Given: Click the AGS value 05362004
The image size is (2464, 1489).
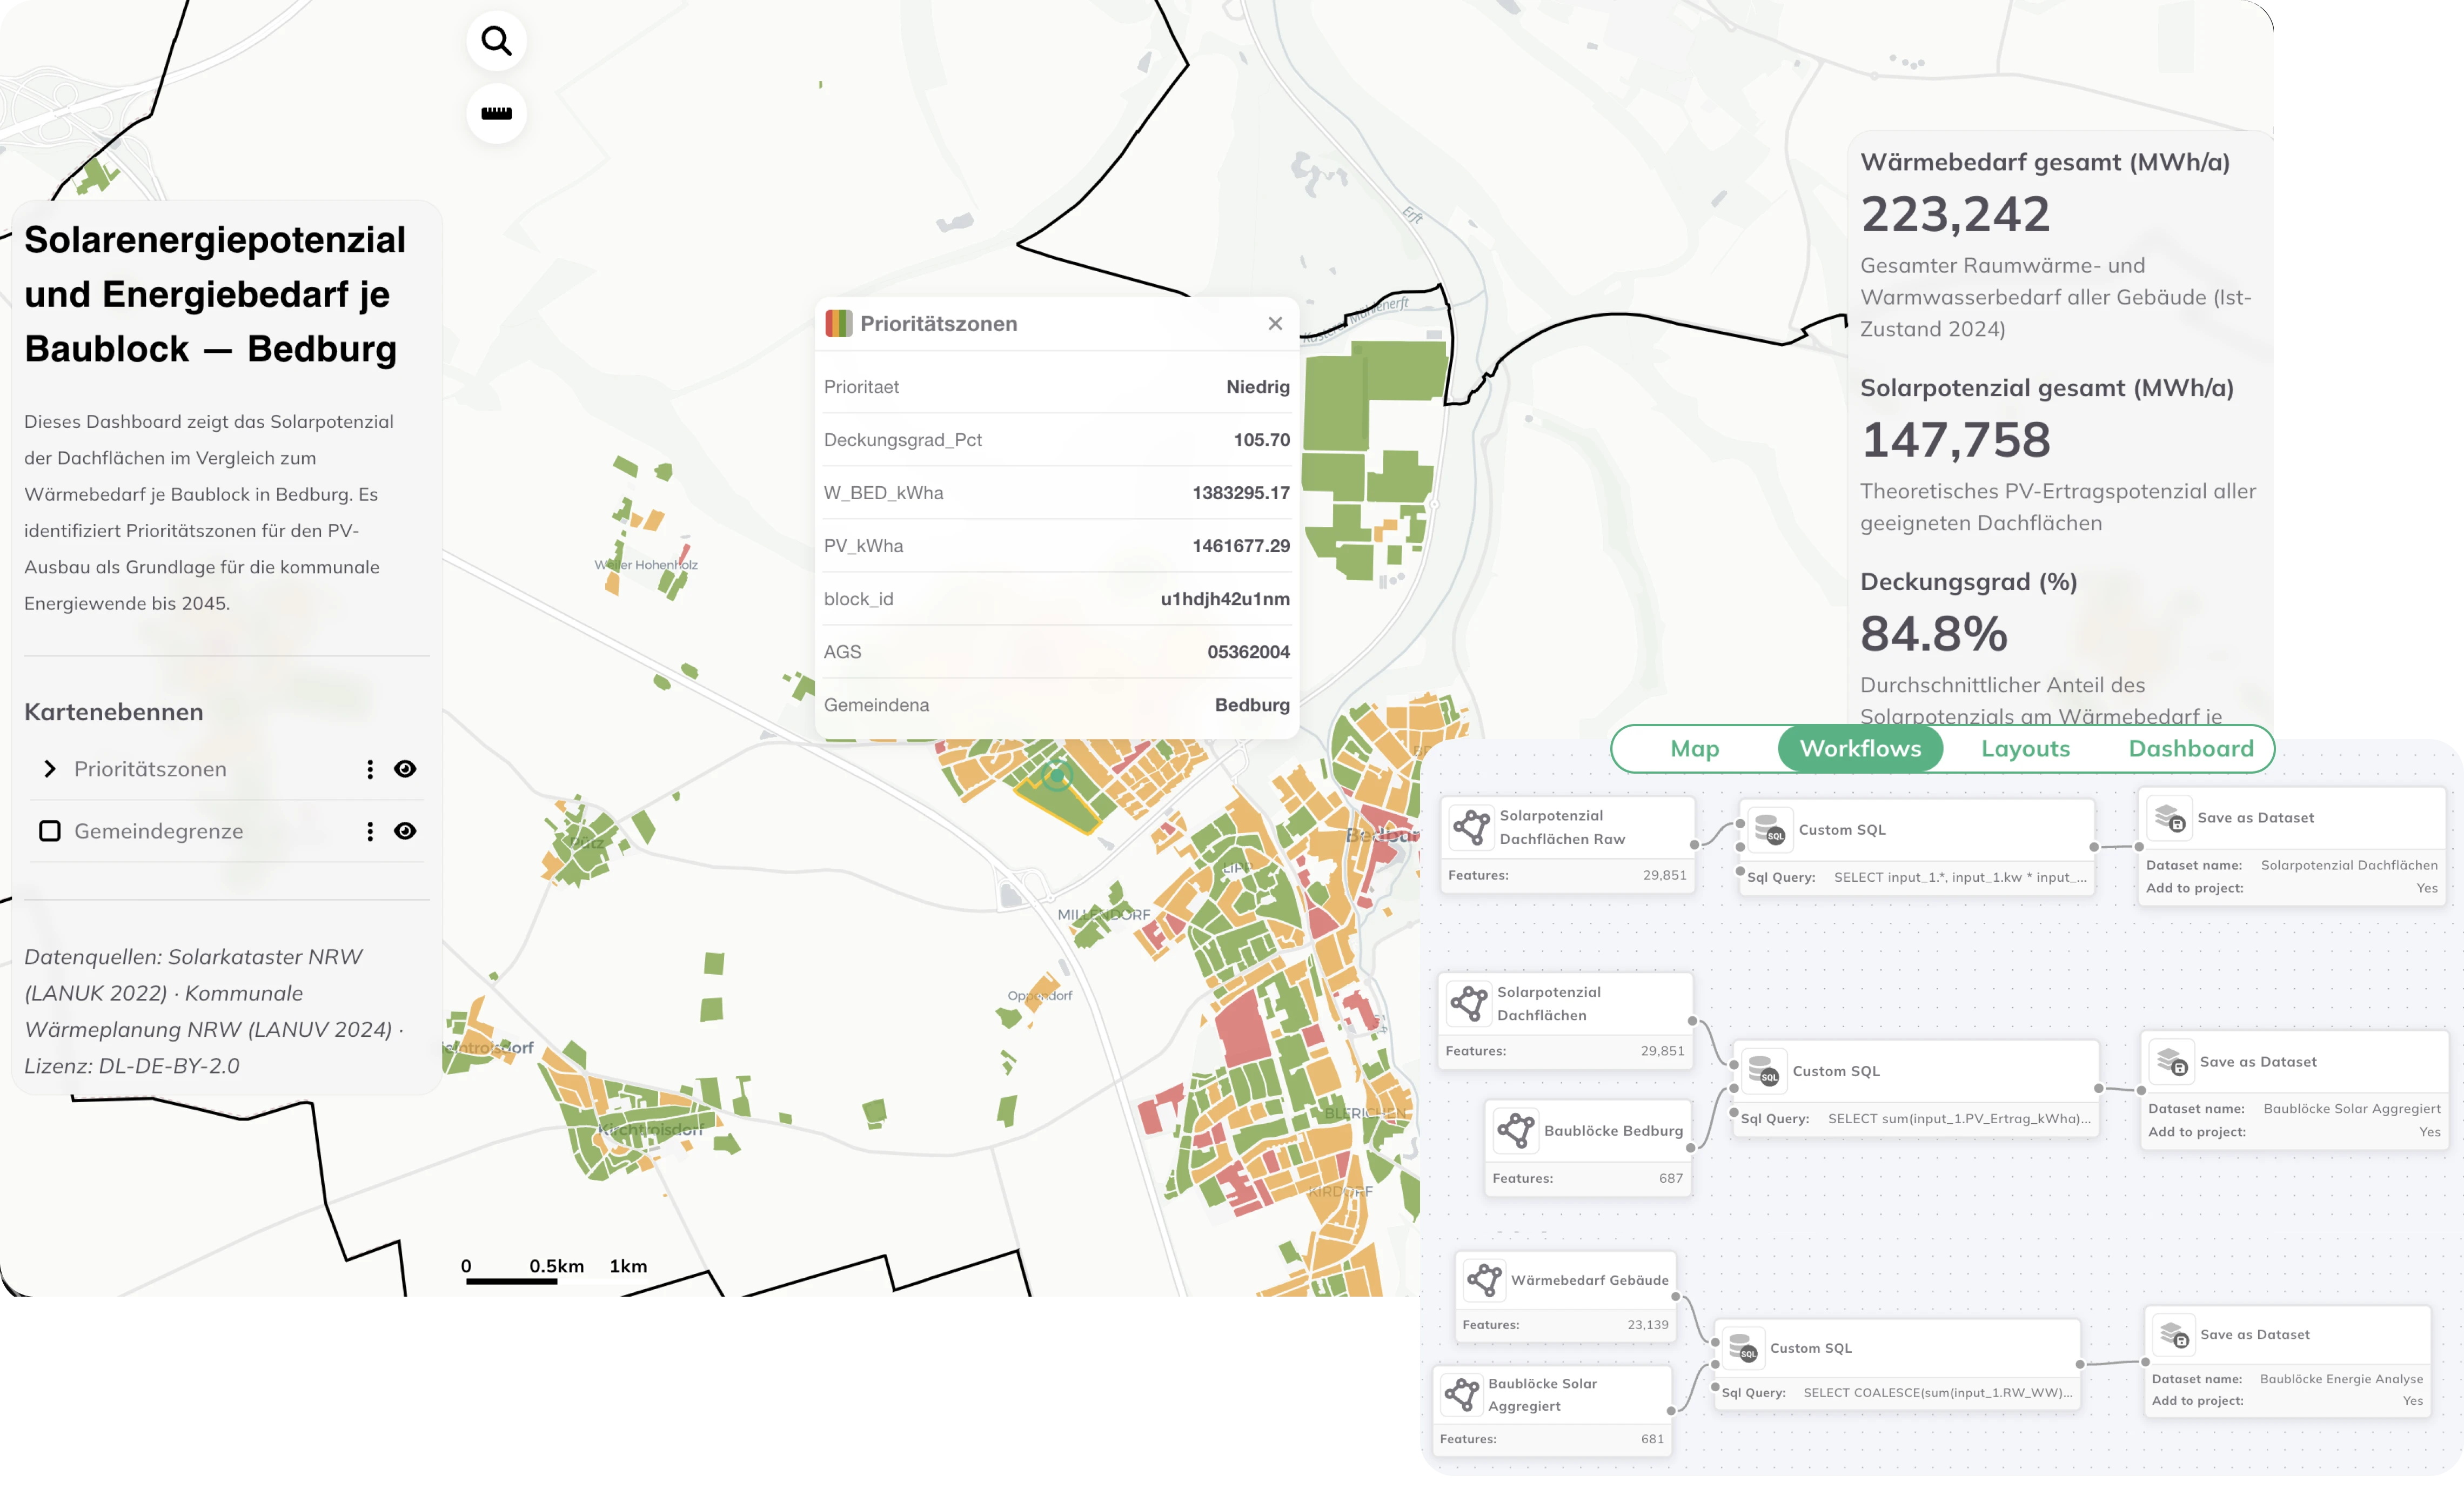Looking at the screenshot, I should click(1249, 652).
